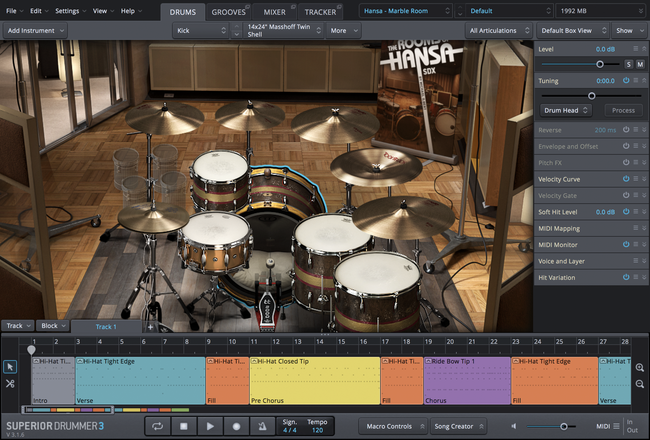
Task: Select the arrow pointer tool
Action: [x=10, y=367]
